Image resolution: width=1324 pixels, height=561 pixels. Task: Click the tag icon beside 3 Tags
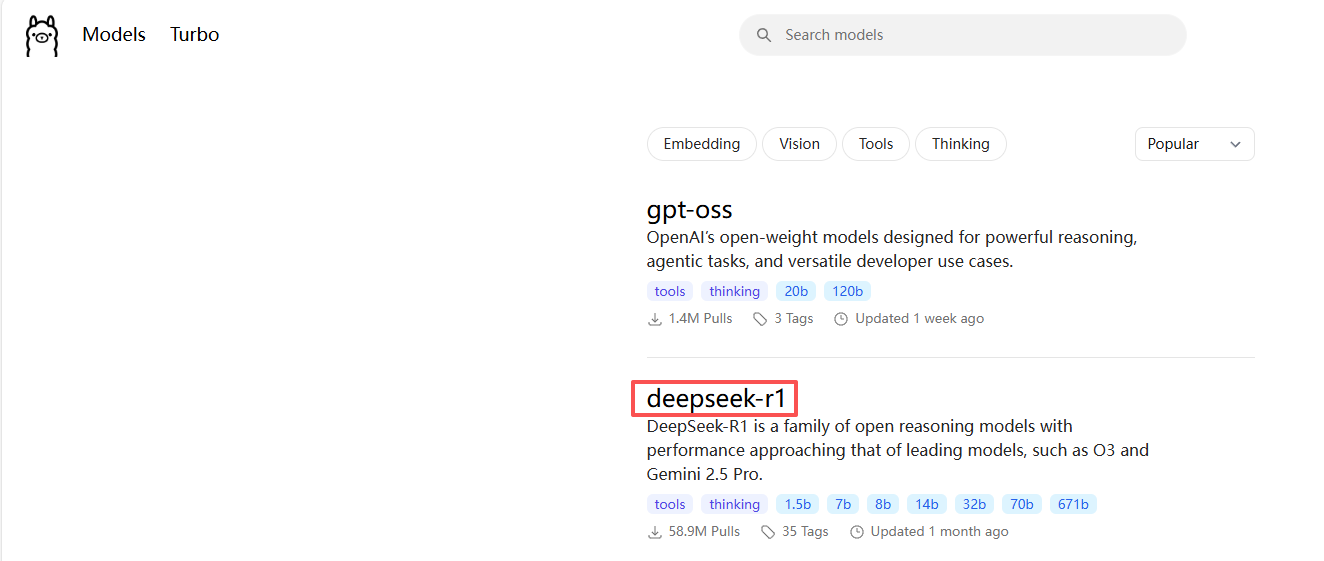[762, 319]
